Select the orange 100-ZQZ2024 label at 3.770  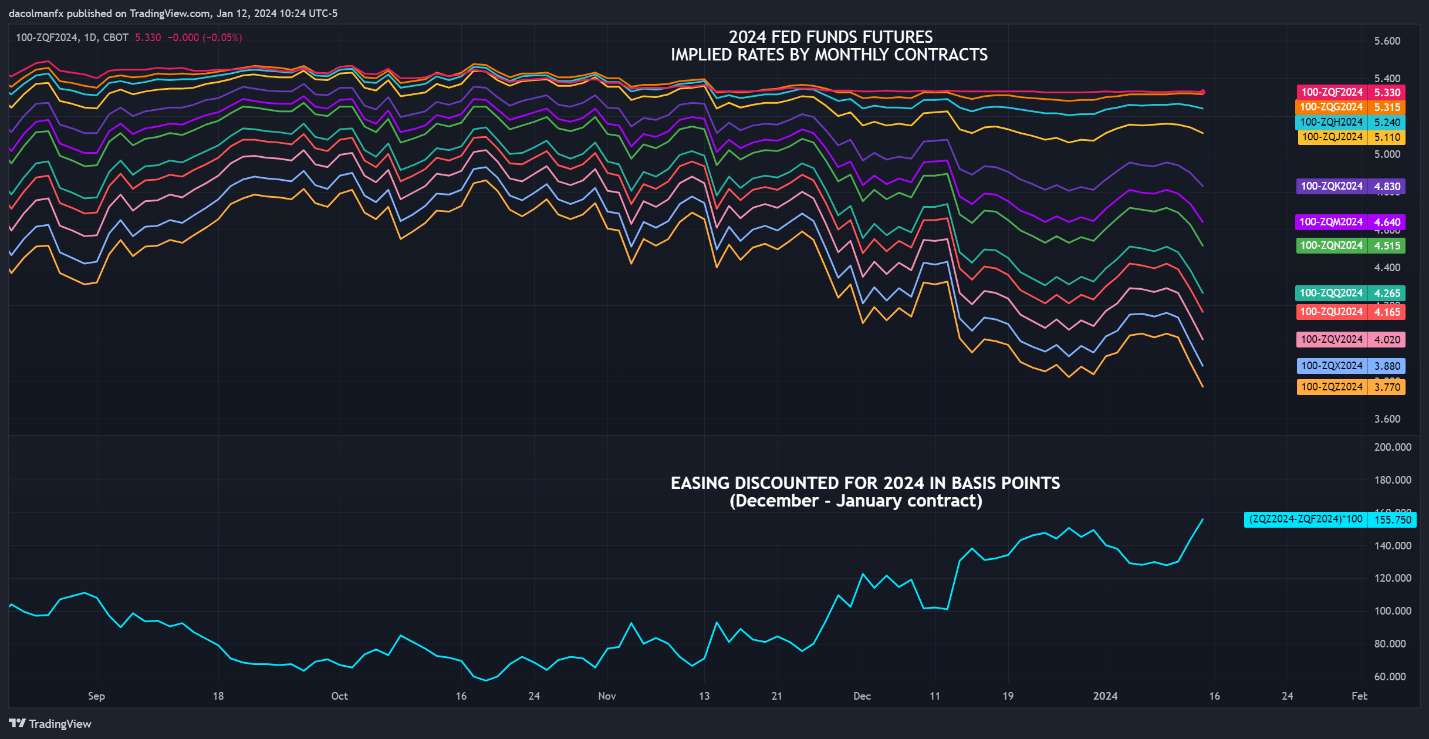(x=1351, y=387)
